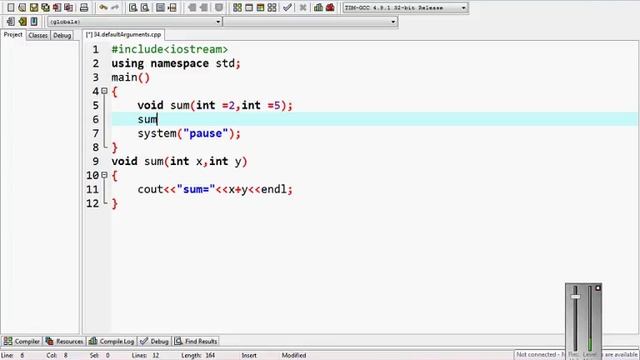Click the Toggle bookmarks icon
This screenshot has height=360, width=640.
(22, 21)
